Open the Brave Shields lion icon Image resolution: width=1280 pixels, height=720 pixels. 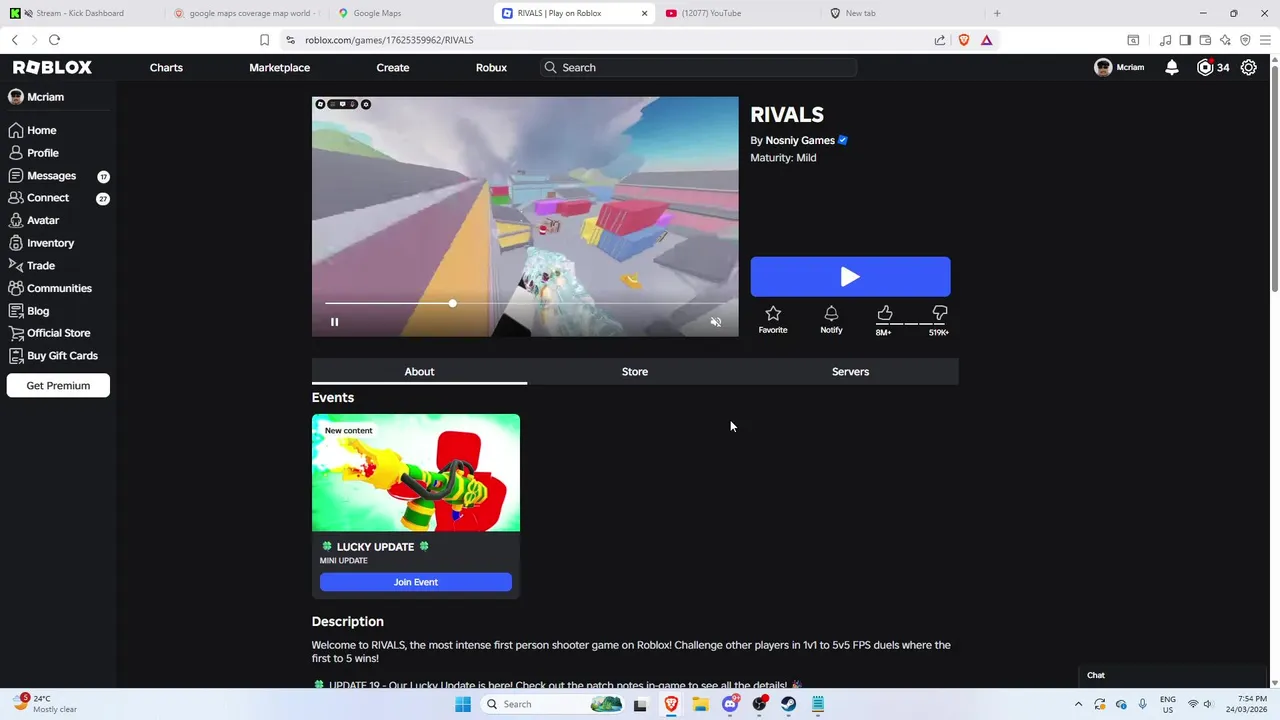964,40
